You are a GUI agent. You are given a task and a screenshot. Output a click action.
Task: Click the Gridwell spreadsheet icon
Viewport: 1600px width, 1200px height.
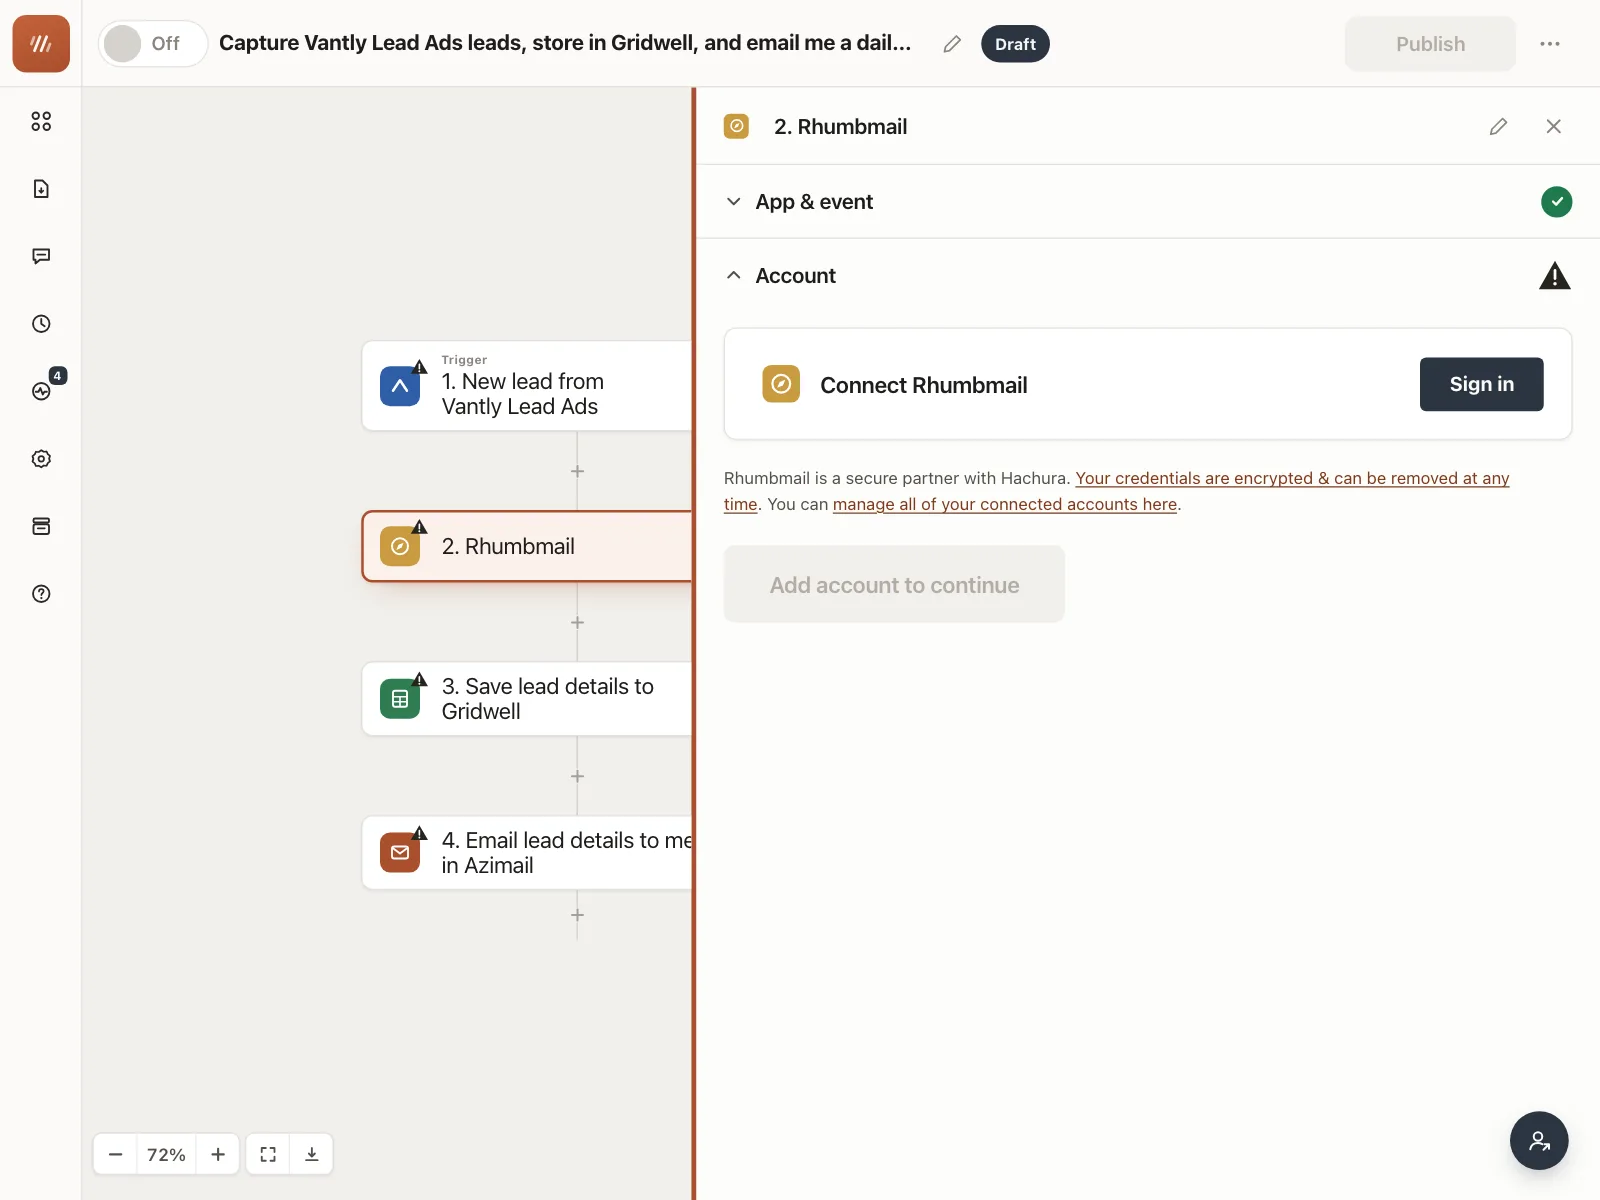(x=400, y=699)
